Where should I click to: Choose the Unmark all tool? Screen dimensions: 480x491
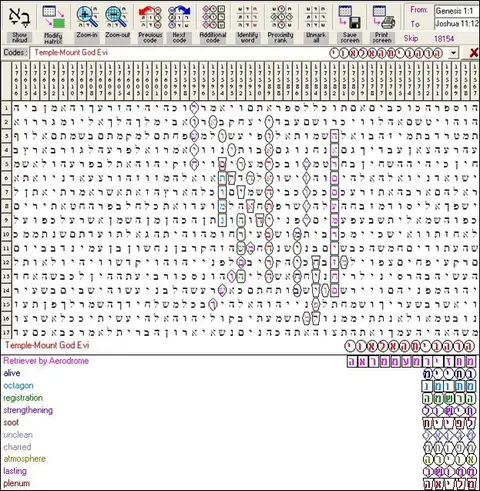(316, 17)
